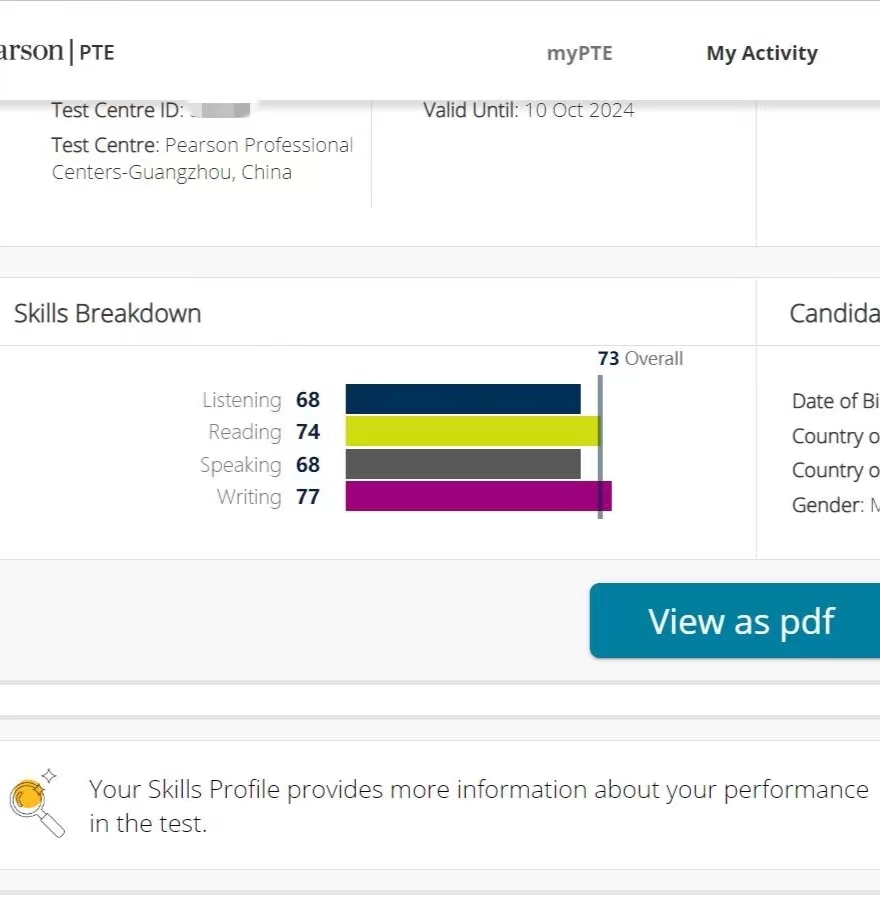880x902 pixels.
Task: Click the gray Speaking score bar
Action: point(463,464)
